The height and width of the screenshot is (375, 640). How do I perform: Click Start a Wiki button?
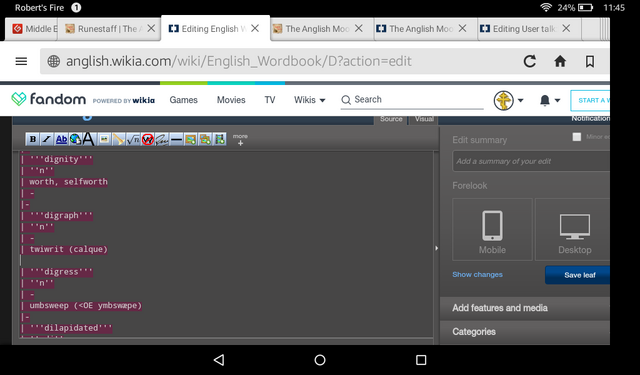[x=590, y=100]
